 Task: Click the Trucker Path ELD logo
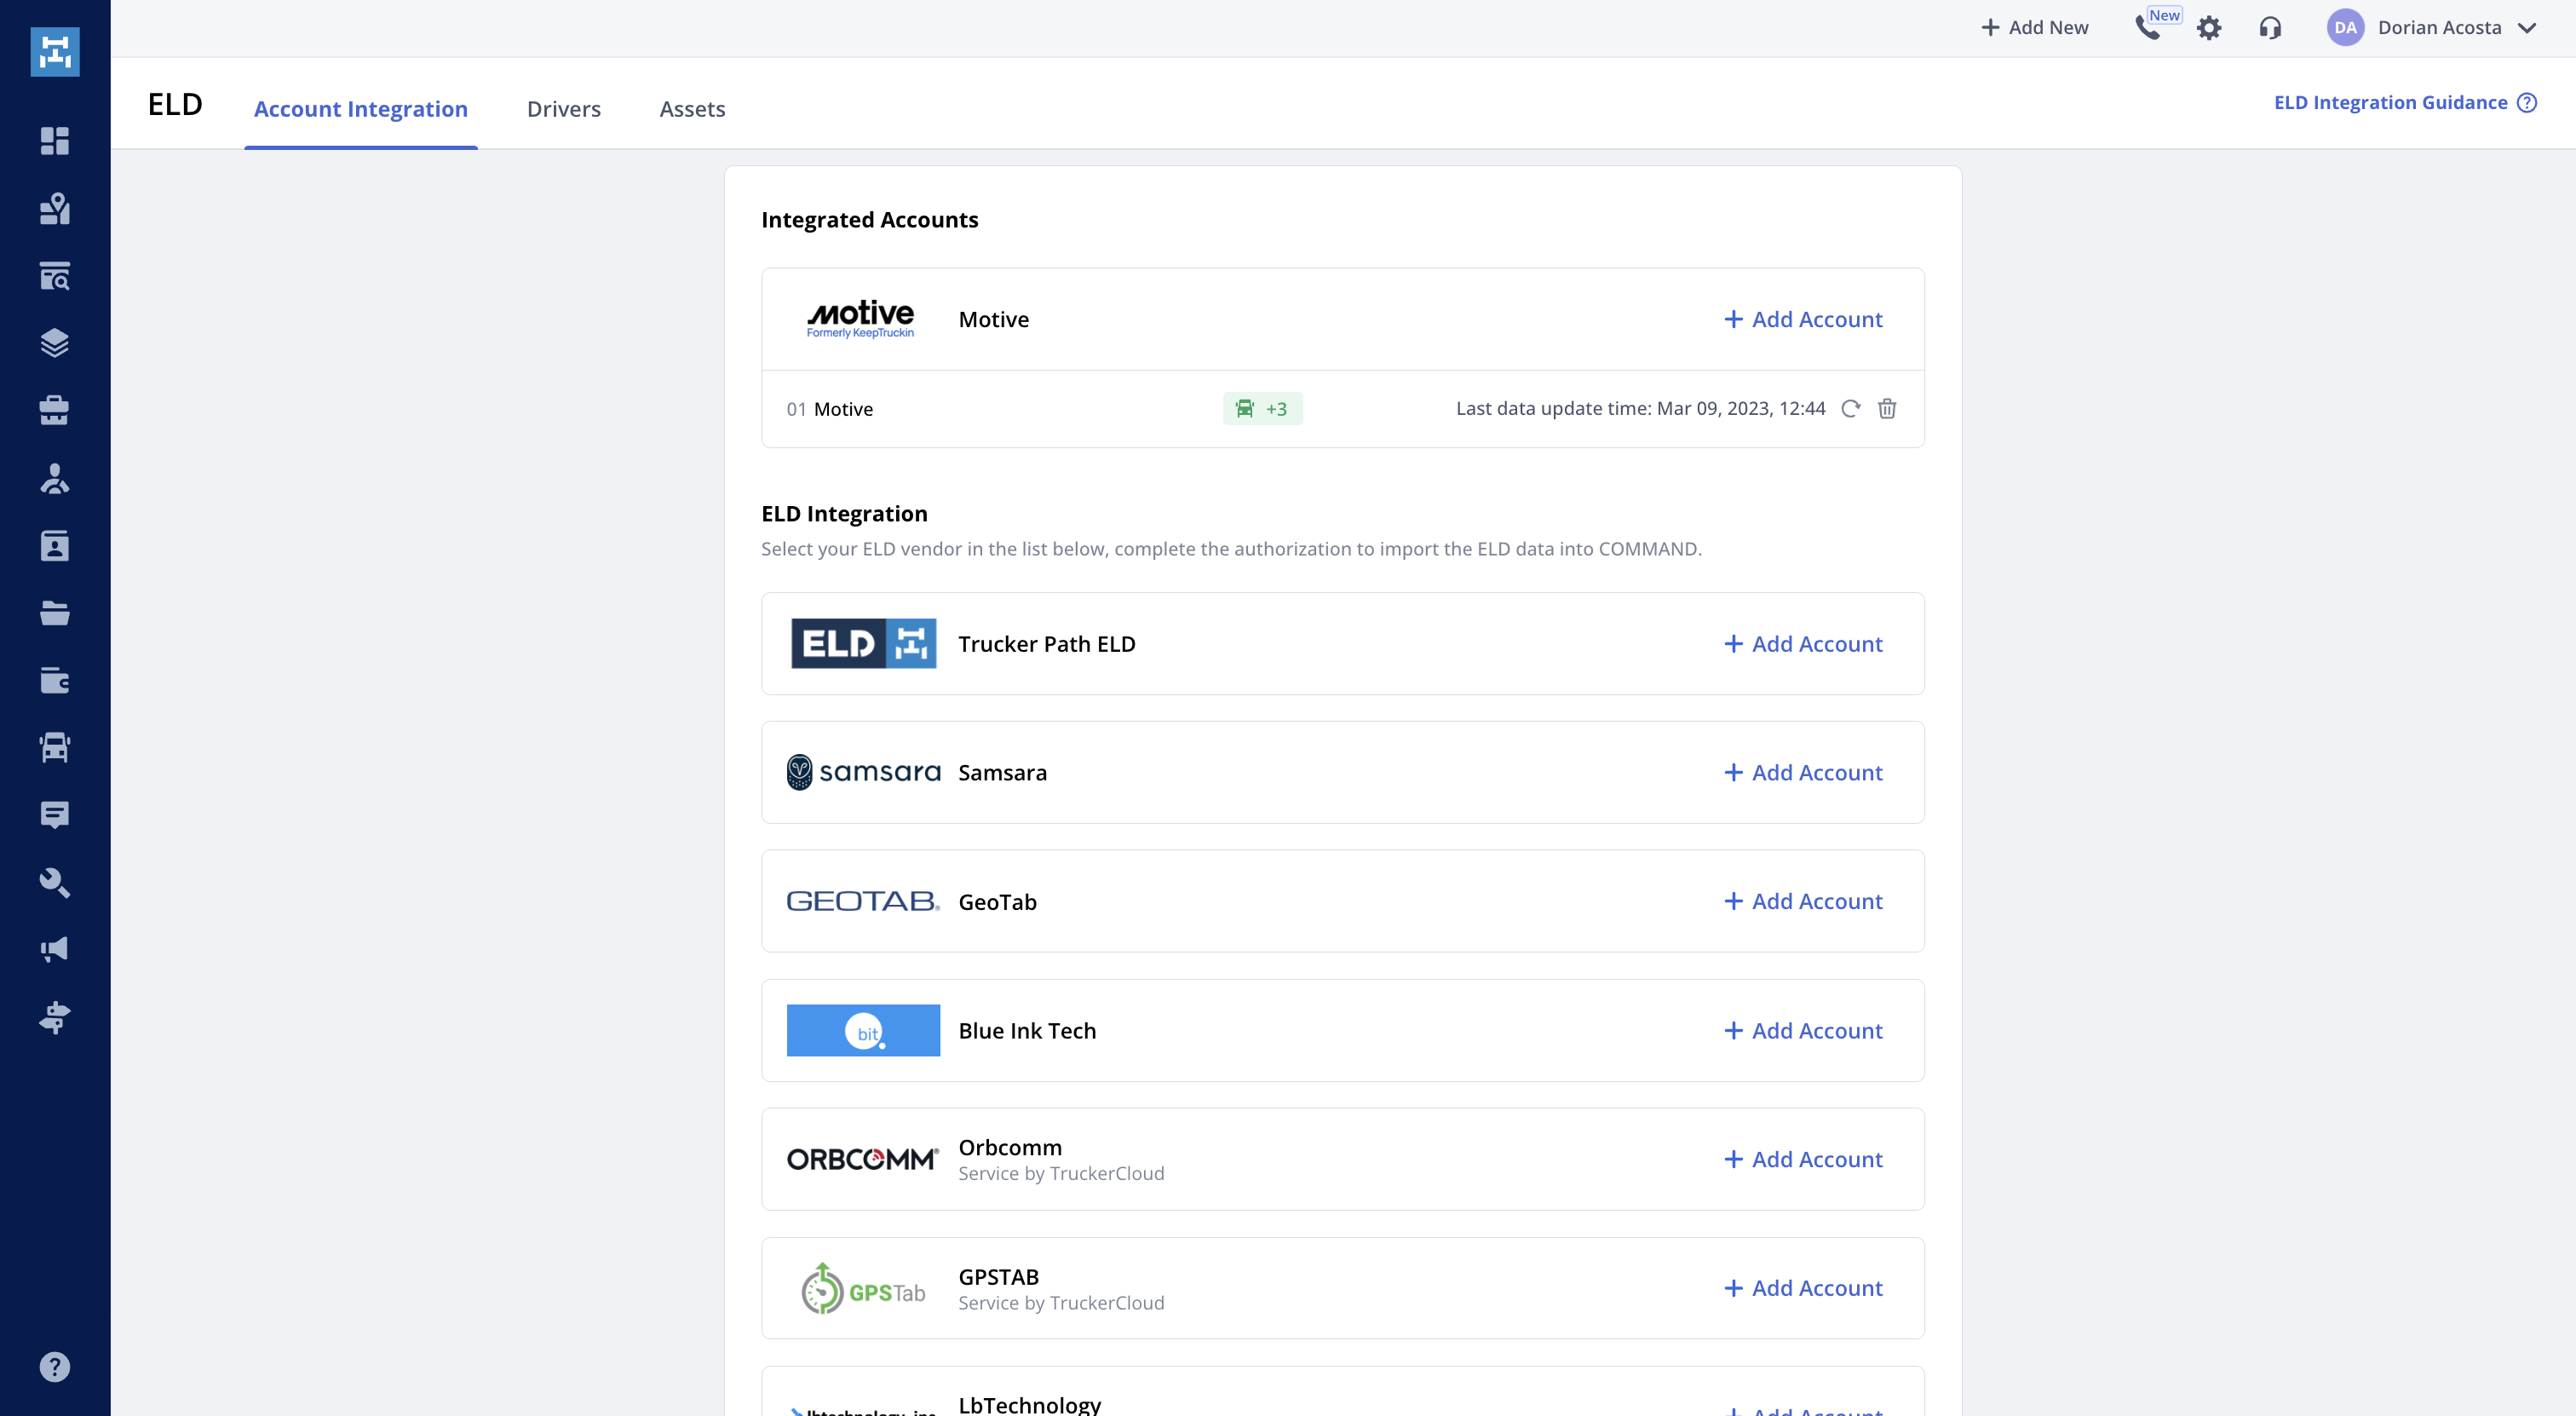863,643
